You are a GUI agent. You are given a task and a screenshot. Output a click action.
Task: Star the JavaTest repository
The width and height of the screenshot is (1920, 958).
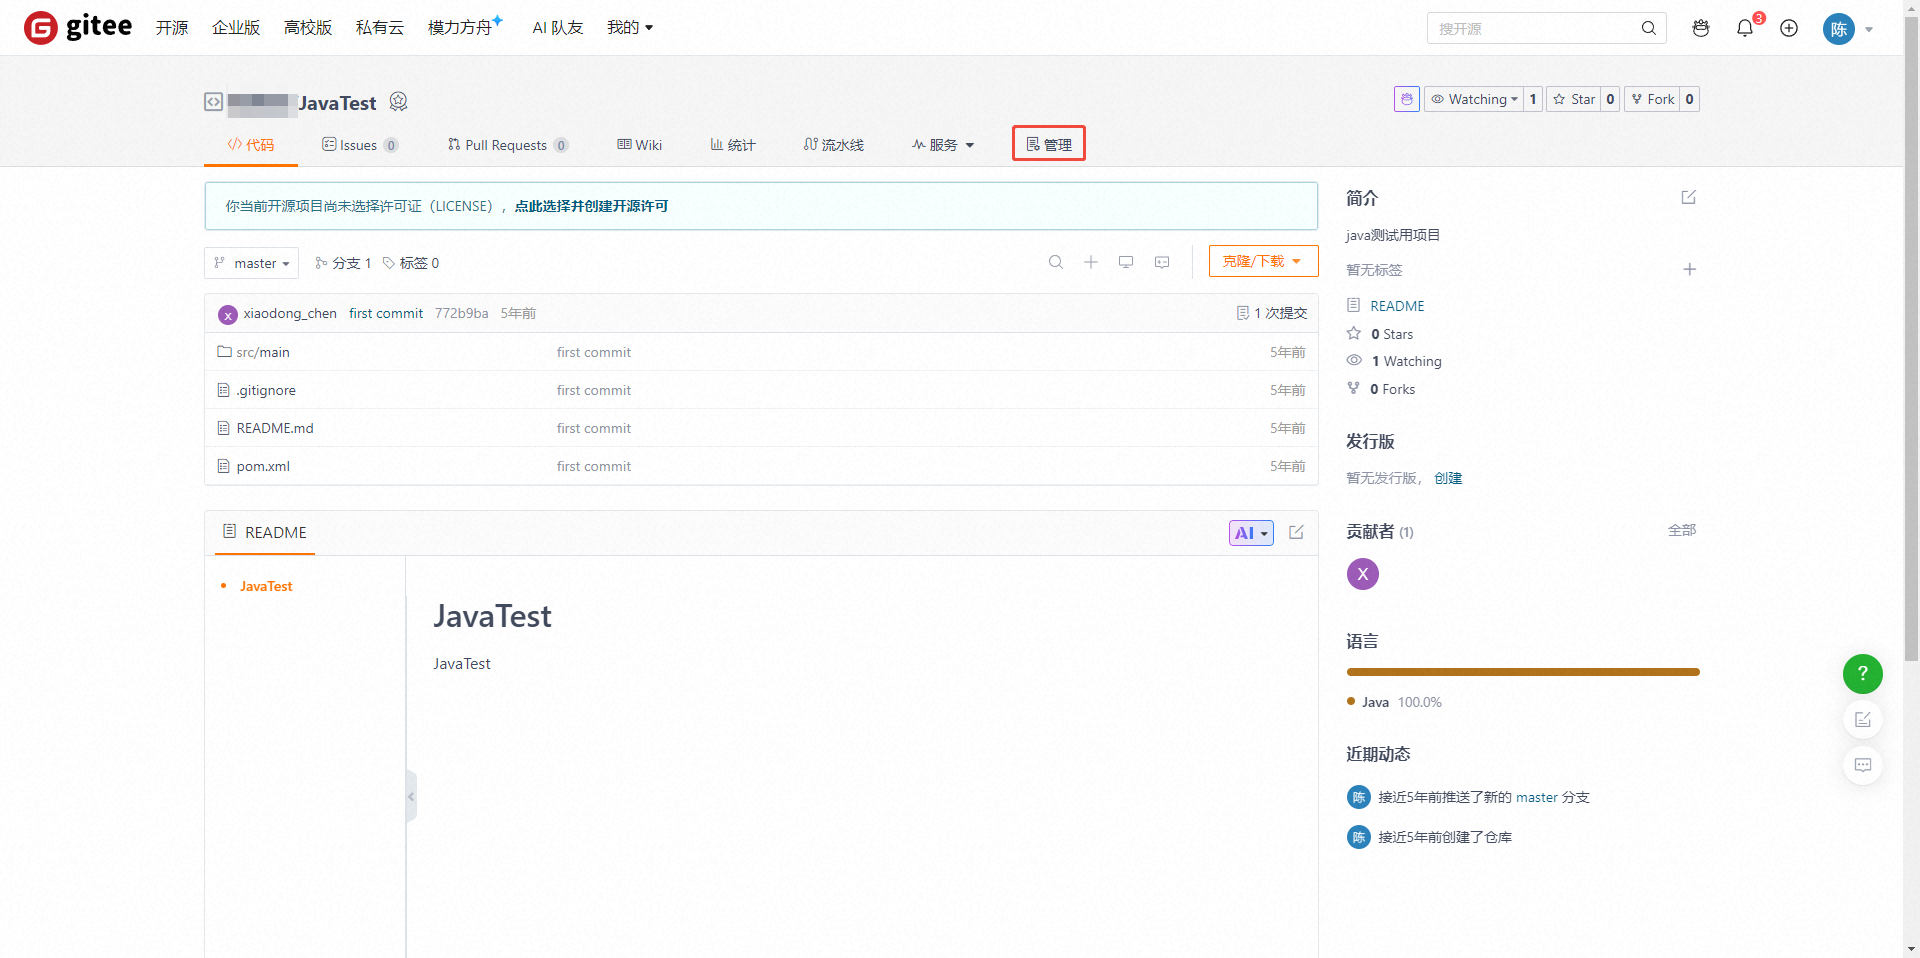1574,99
